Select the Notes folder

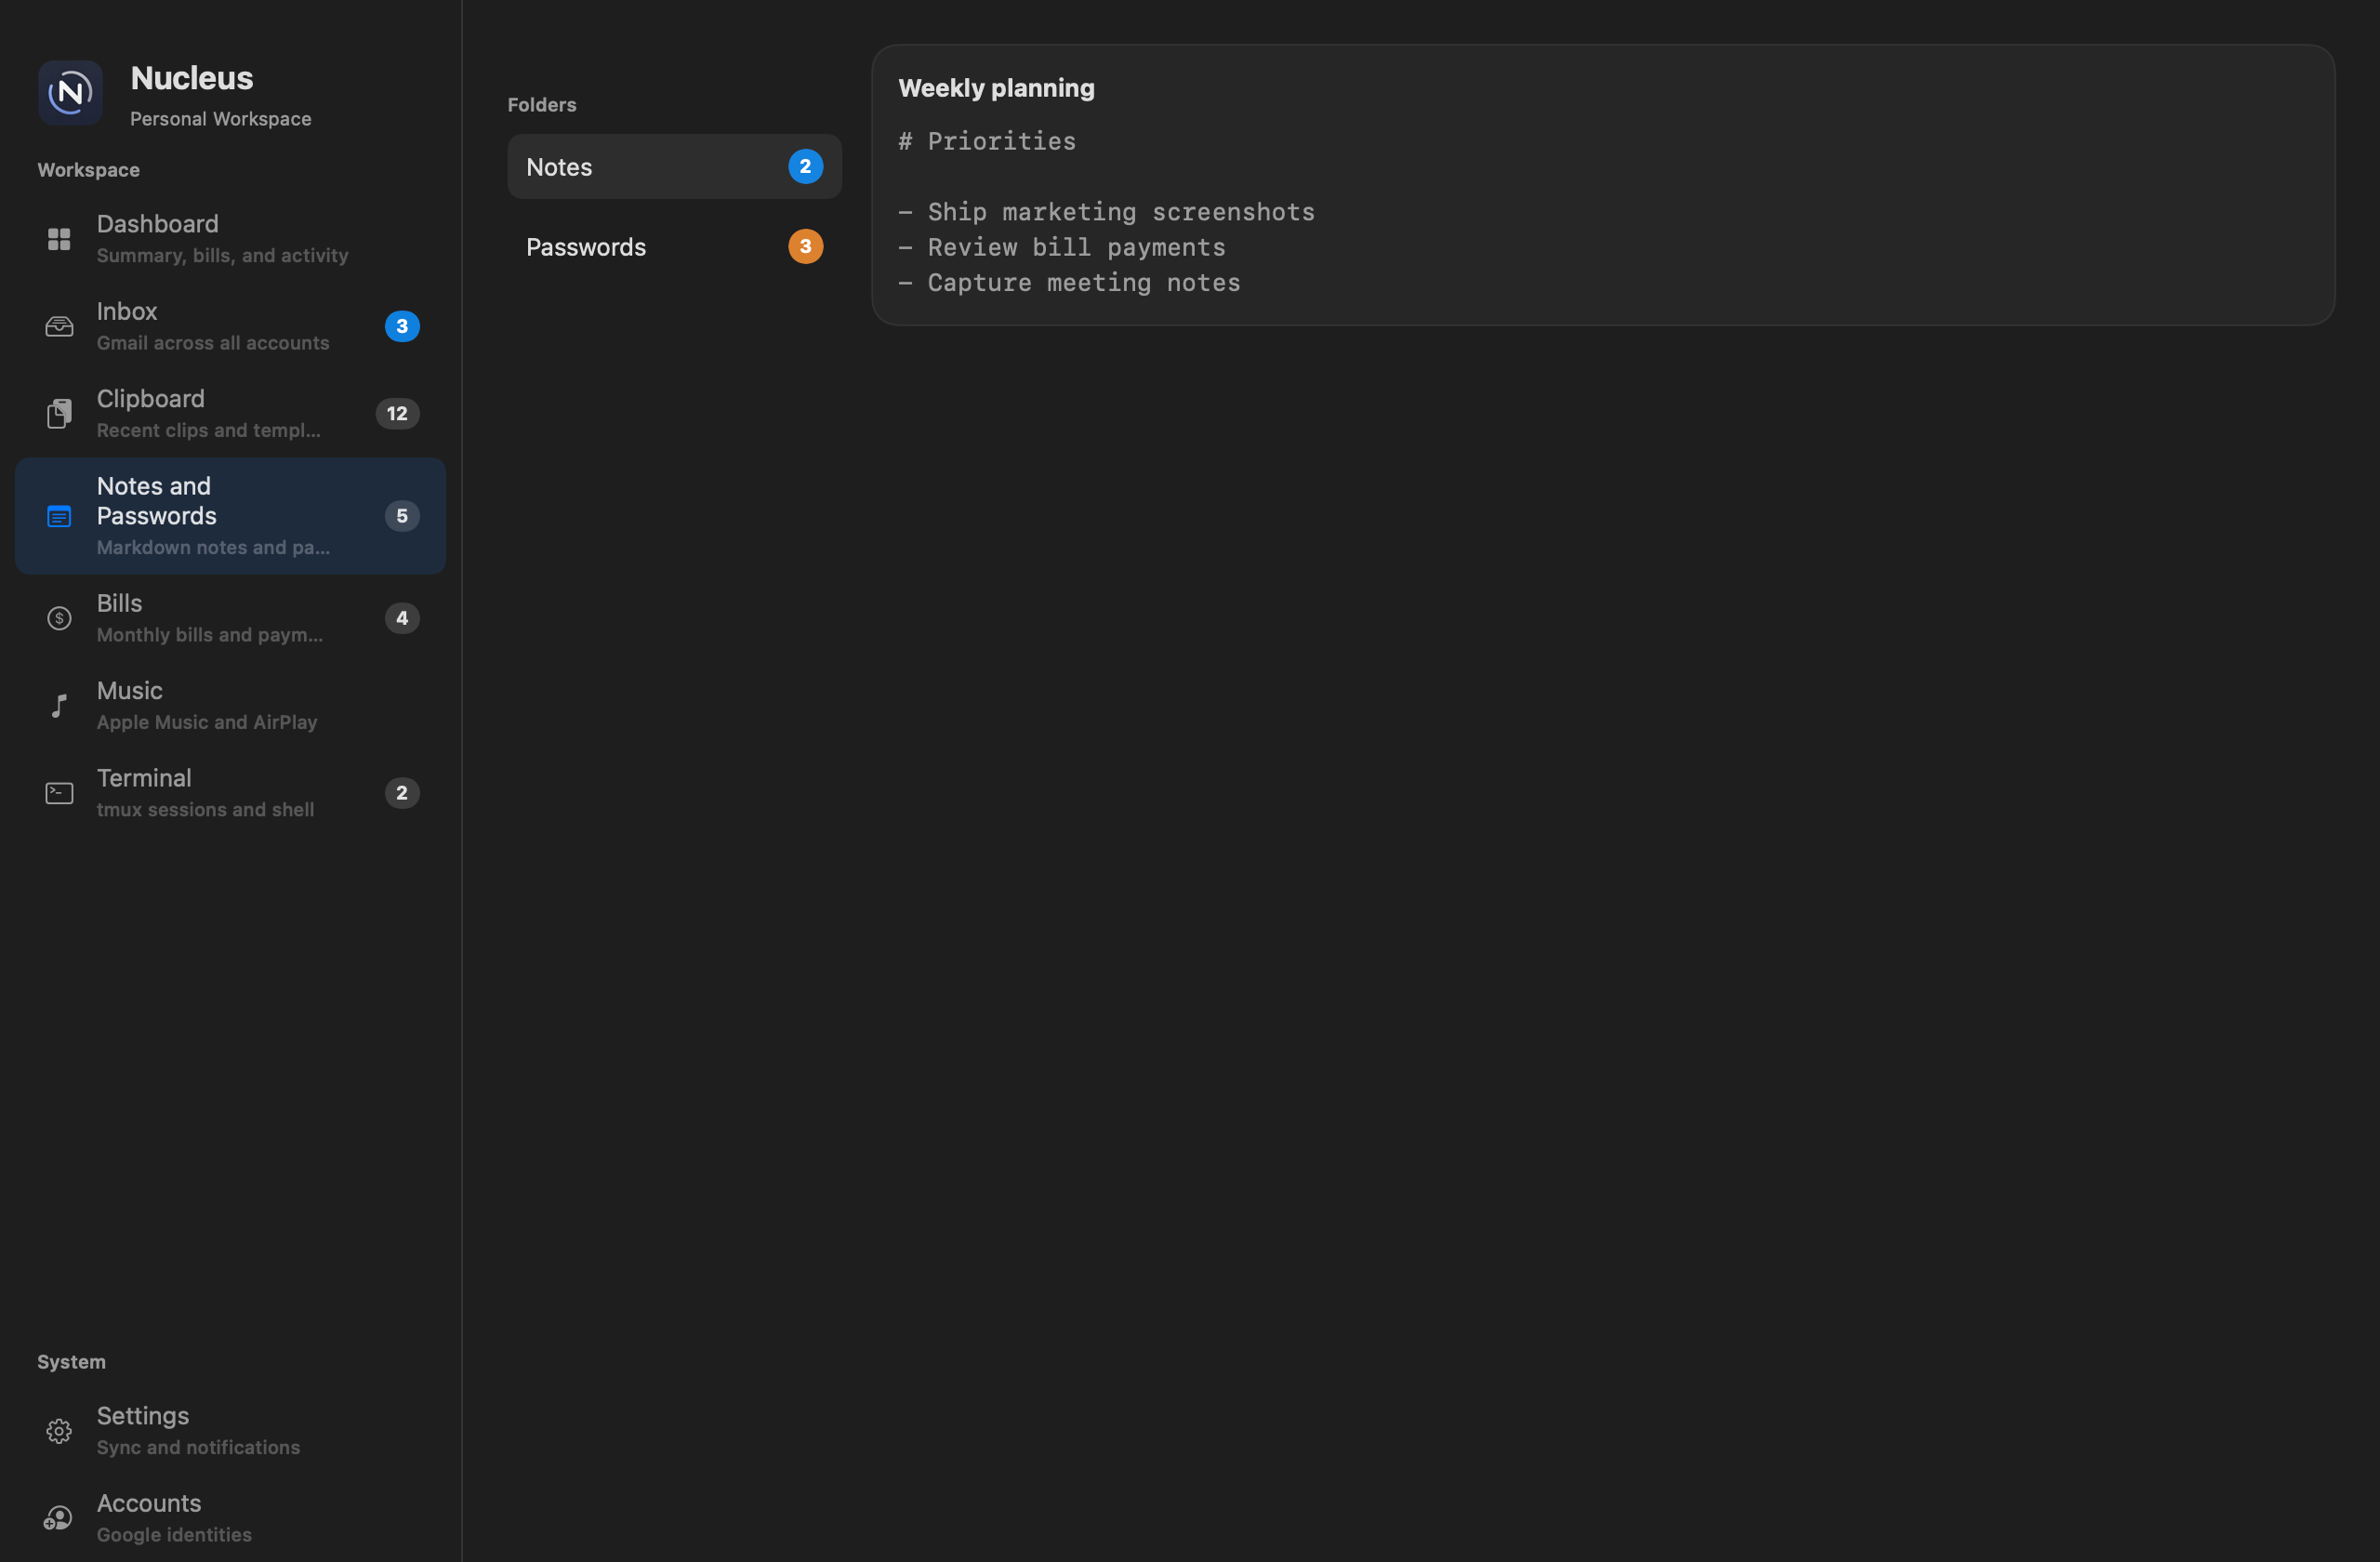tap(674, 167)
